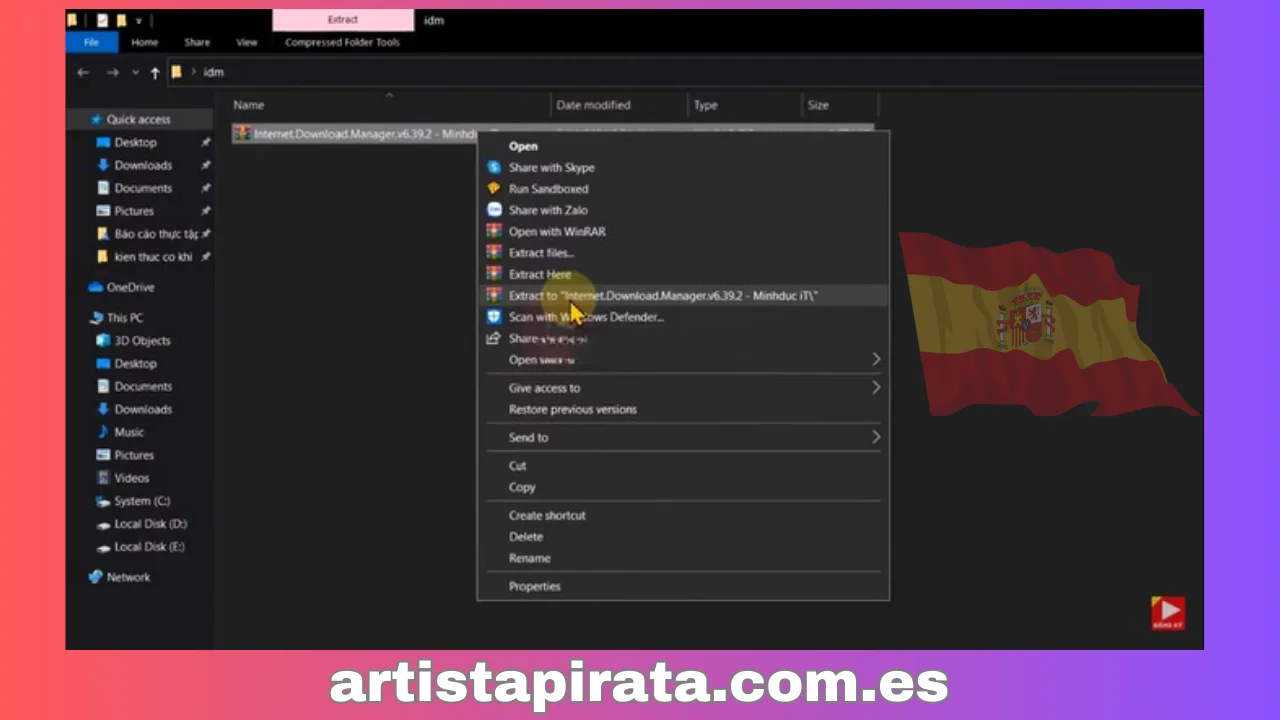Select the Internet.Download.Manager.v6.39.2 file name
Image resolution: width=1280 pixels, height=720 pixels.
point(363,133)
